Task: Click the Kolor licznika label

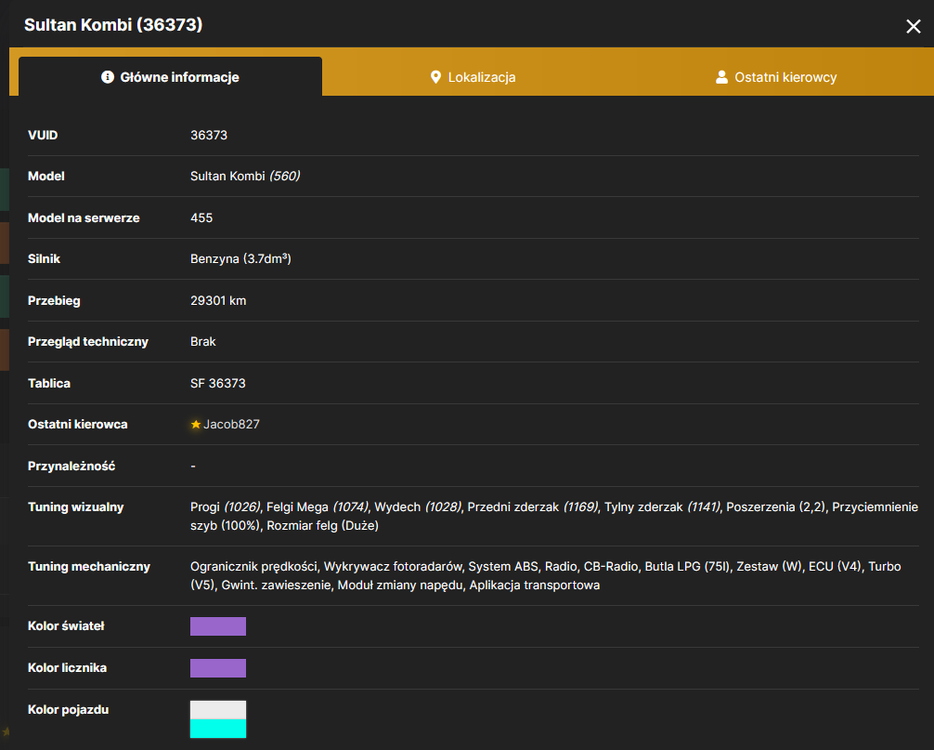Action: tap(67, 668)
